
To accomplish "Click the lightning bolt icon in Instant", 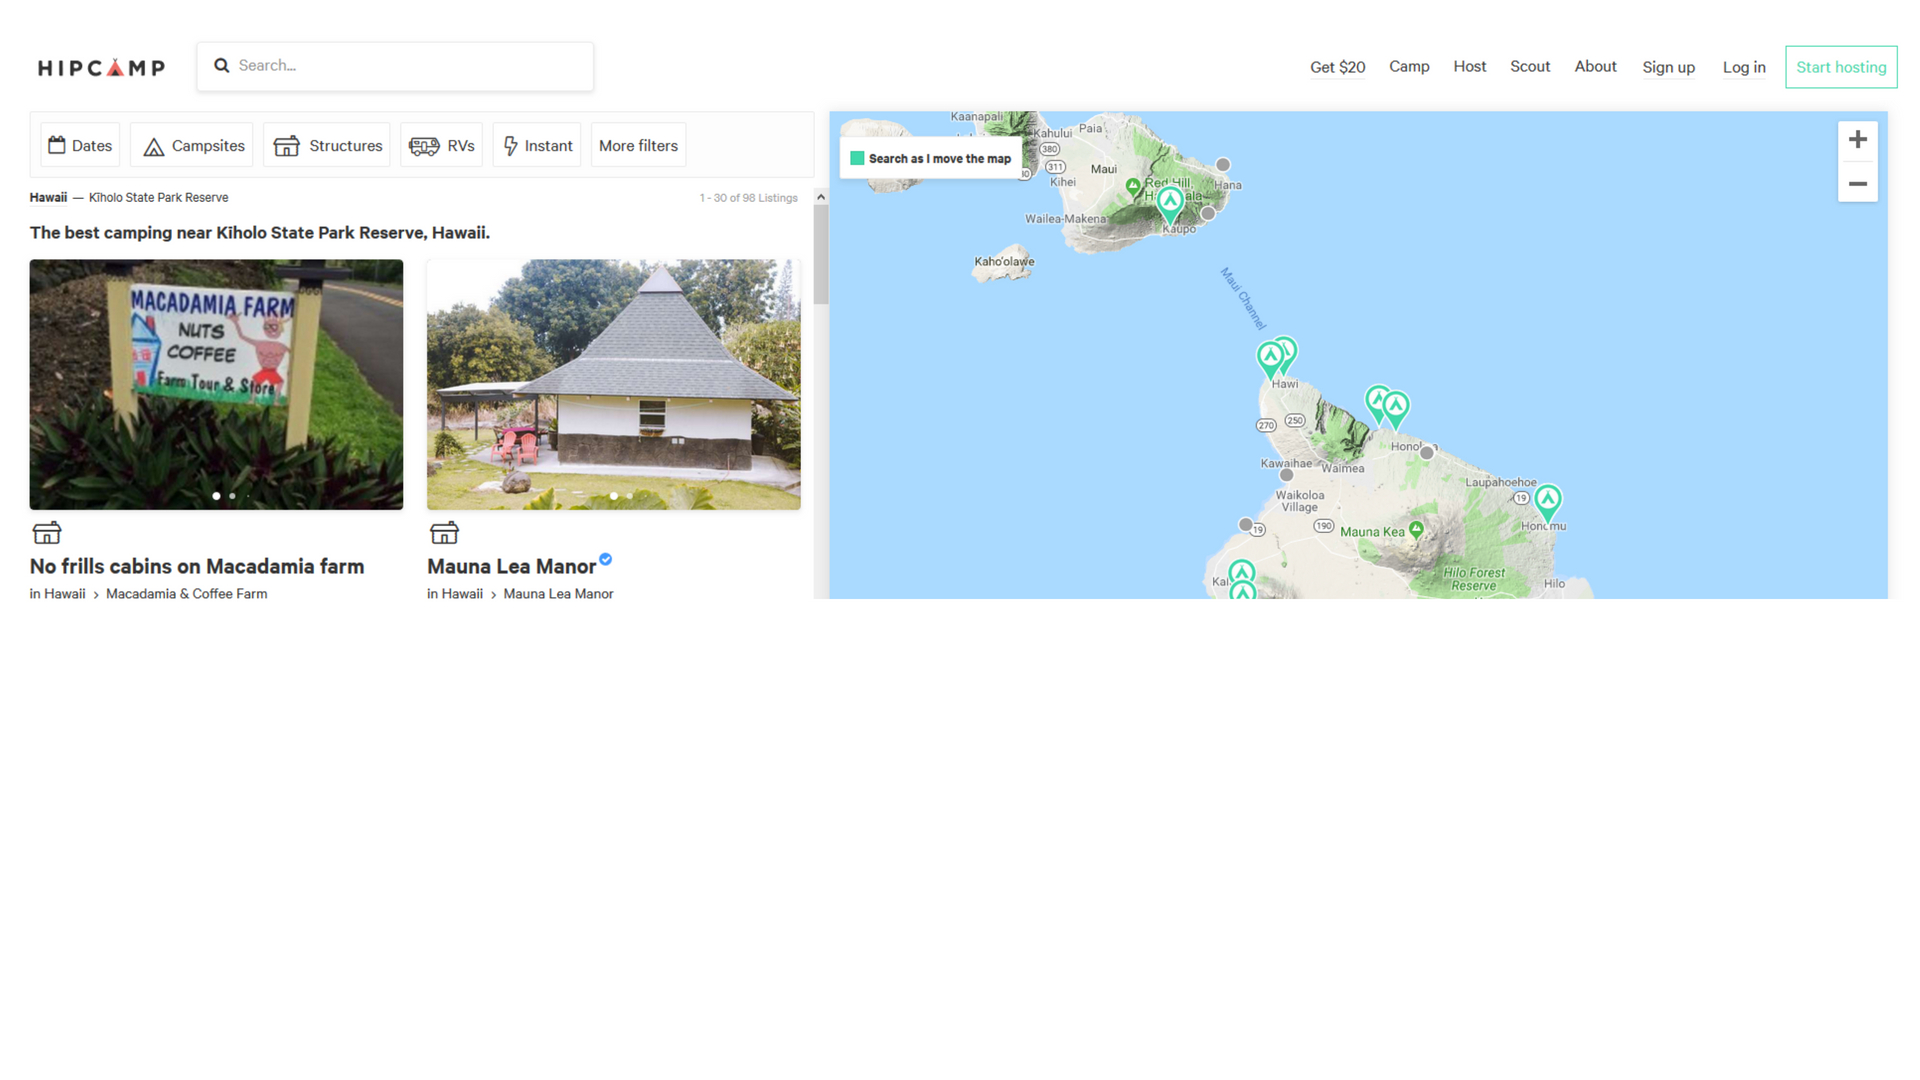I will pyautogui.click(x=511, y=146).
